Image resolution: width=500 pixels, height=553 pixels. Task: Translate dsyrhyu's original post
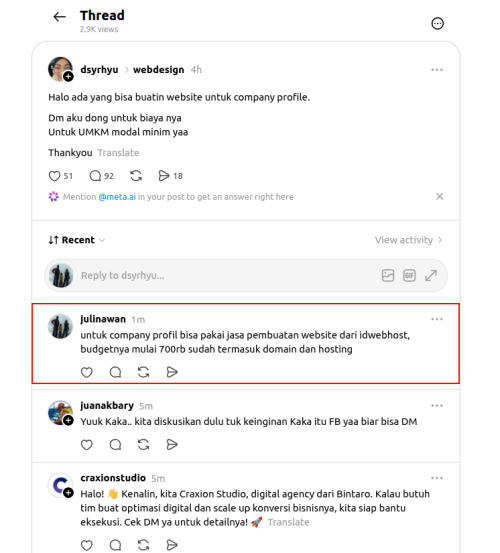click(118, 153)
